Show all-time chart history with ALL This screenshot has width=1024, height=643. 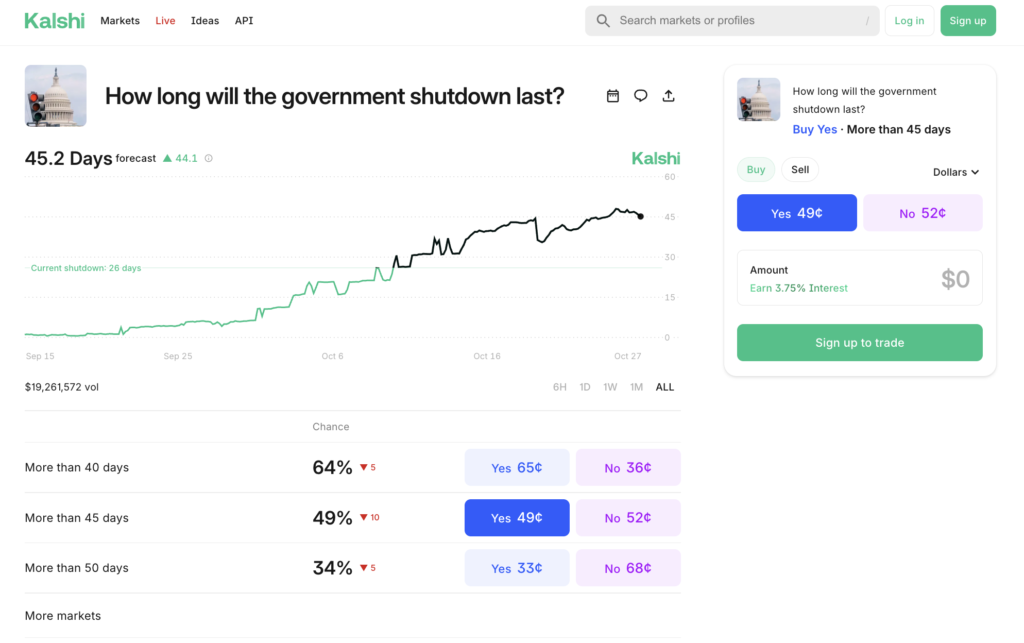(x=664, y=387)
